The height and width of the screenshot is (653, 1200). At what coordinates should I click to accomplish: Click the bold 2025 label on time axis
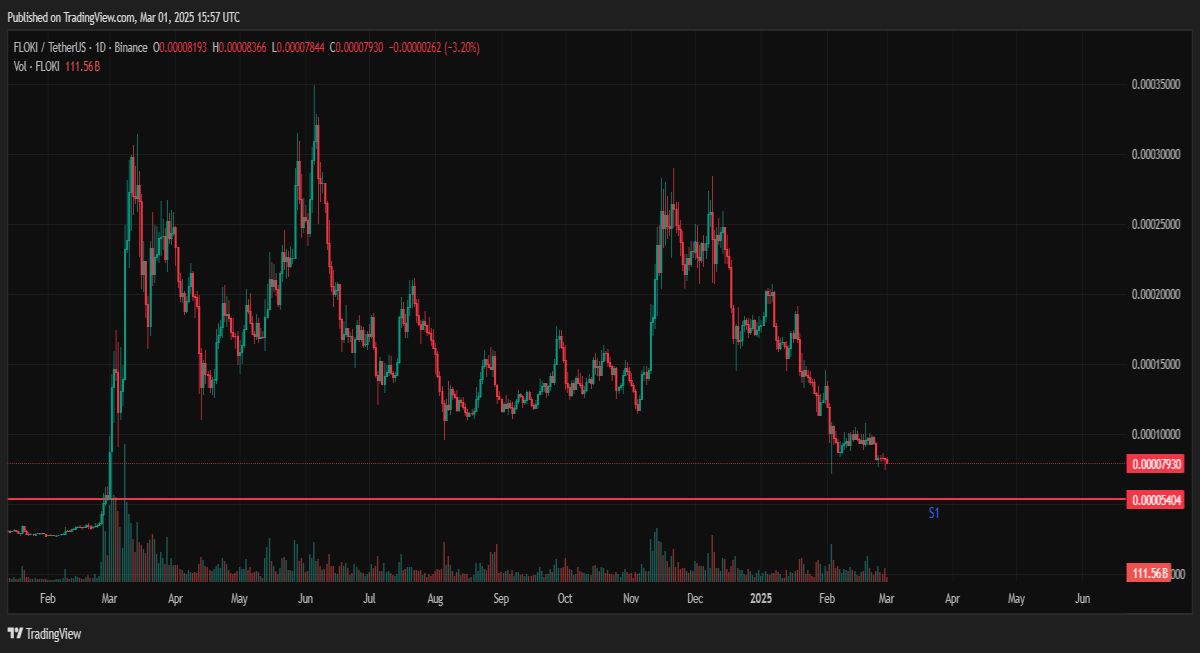click(762, 599)
